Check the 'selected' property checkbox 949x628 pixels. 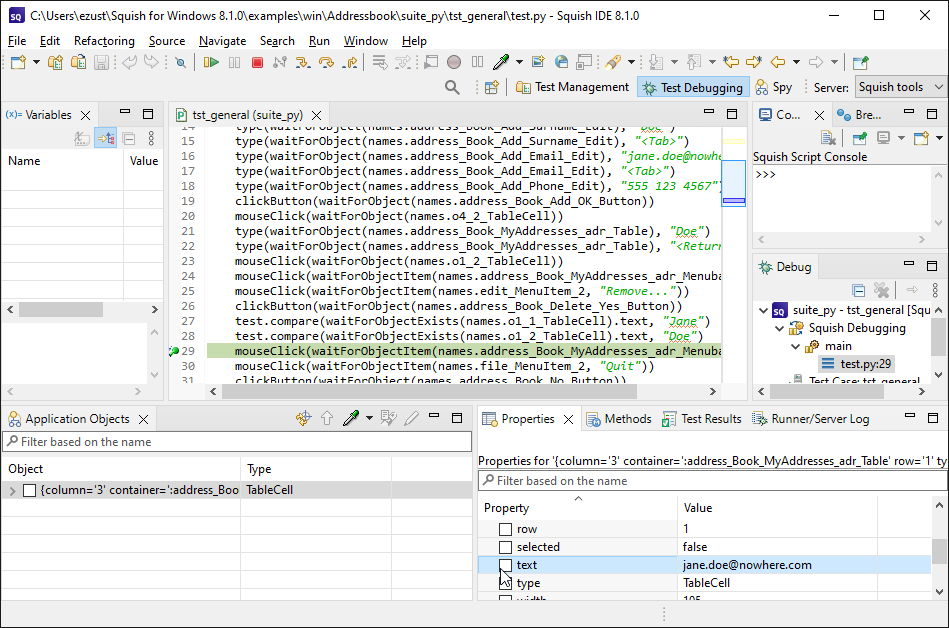pyautogui.click(x=505, y=547)
